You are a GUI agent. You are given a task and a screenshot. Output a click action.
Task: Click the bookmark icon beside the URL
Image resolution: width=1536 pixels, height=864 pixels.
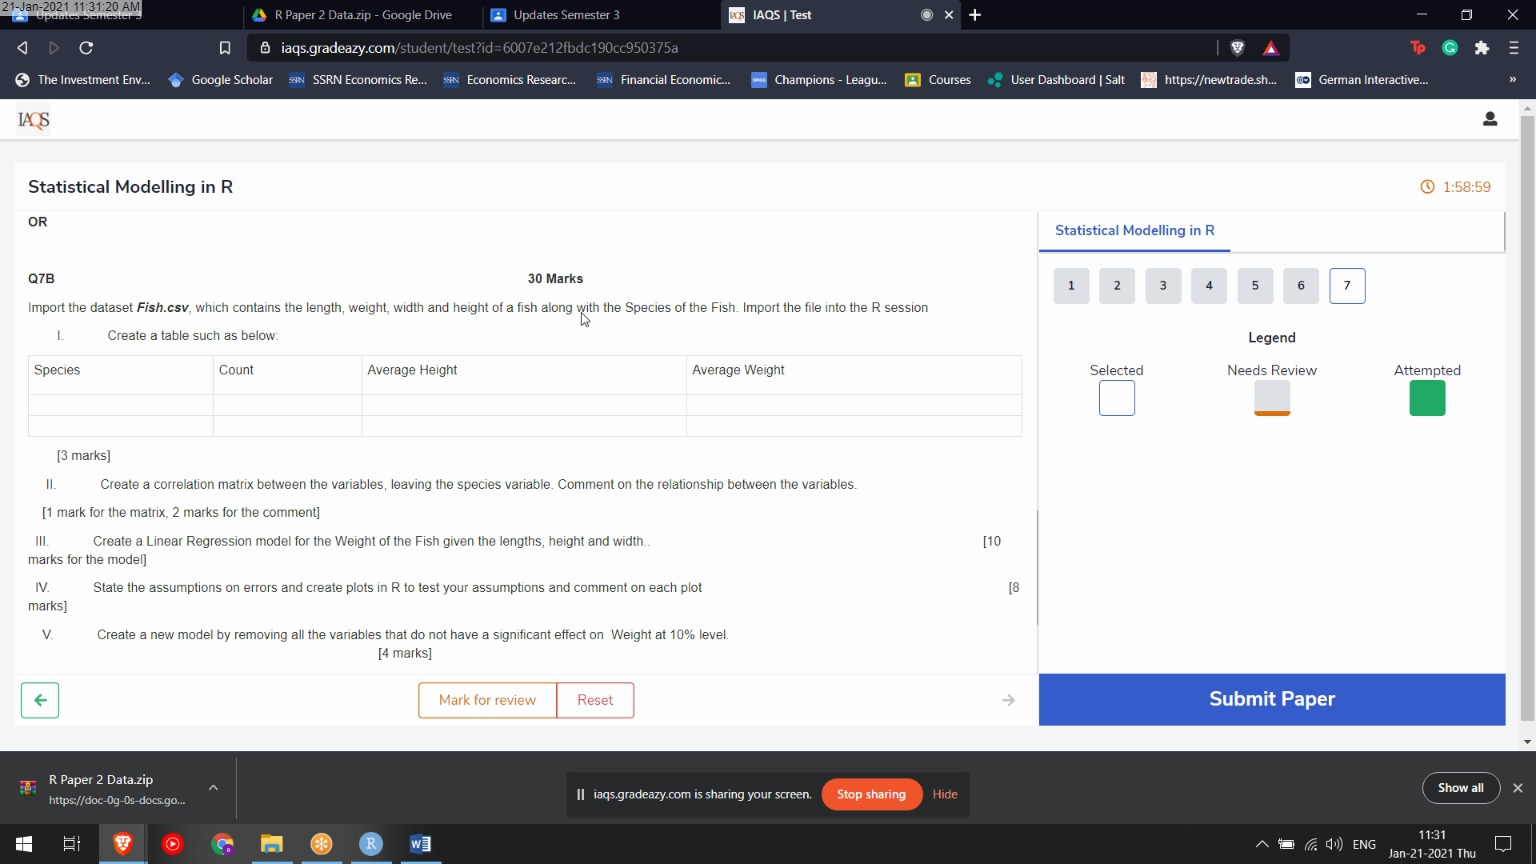(225, 48)
